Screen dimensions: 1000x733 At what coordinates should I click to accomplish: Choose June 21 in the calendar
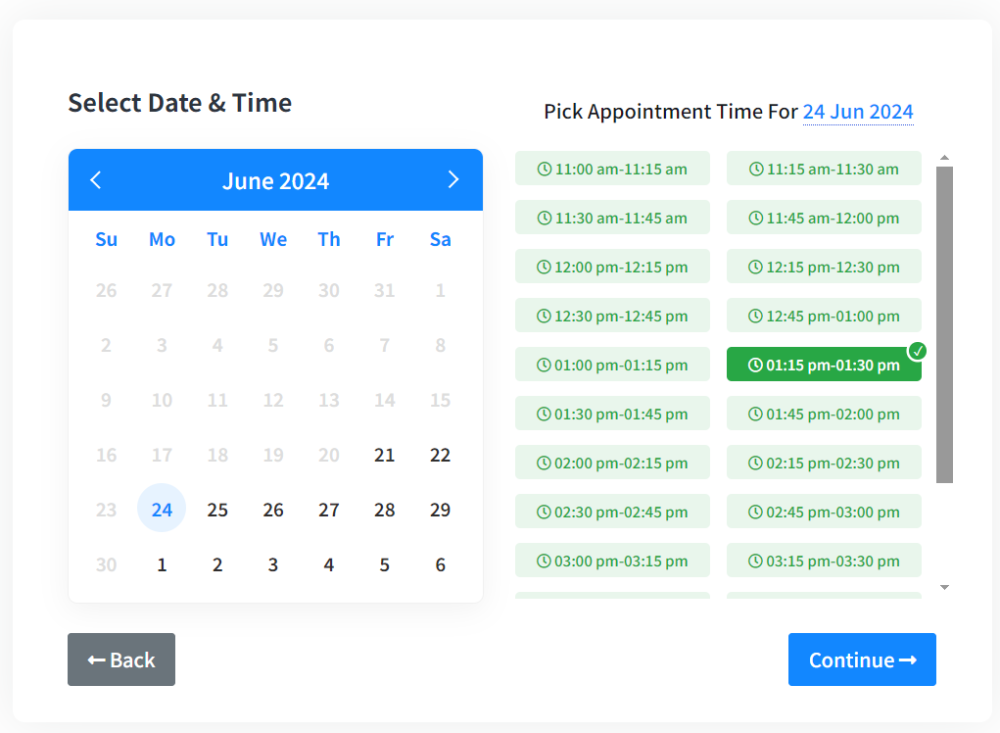coord(384,455)
